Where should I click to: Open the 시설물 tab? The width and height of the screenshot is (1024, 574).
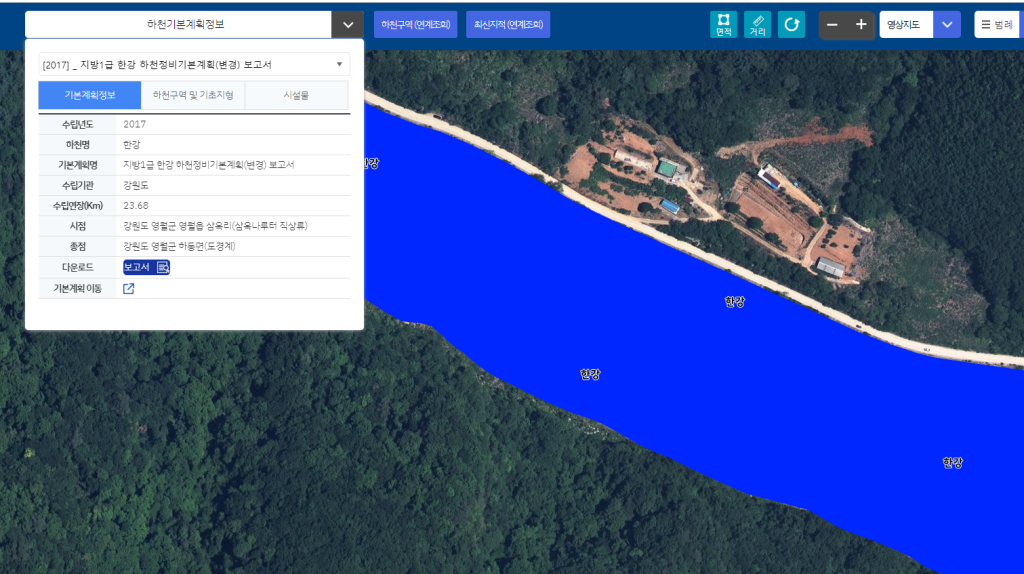point(296,95)
